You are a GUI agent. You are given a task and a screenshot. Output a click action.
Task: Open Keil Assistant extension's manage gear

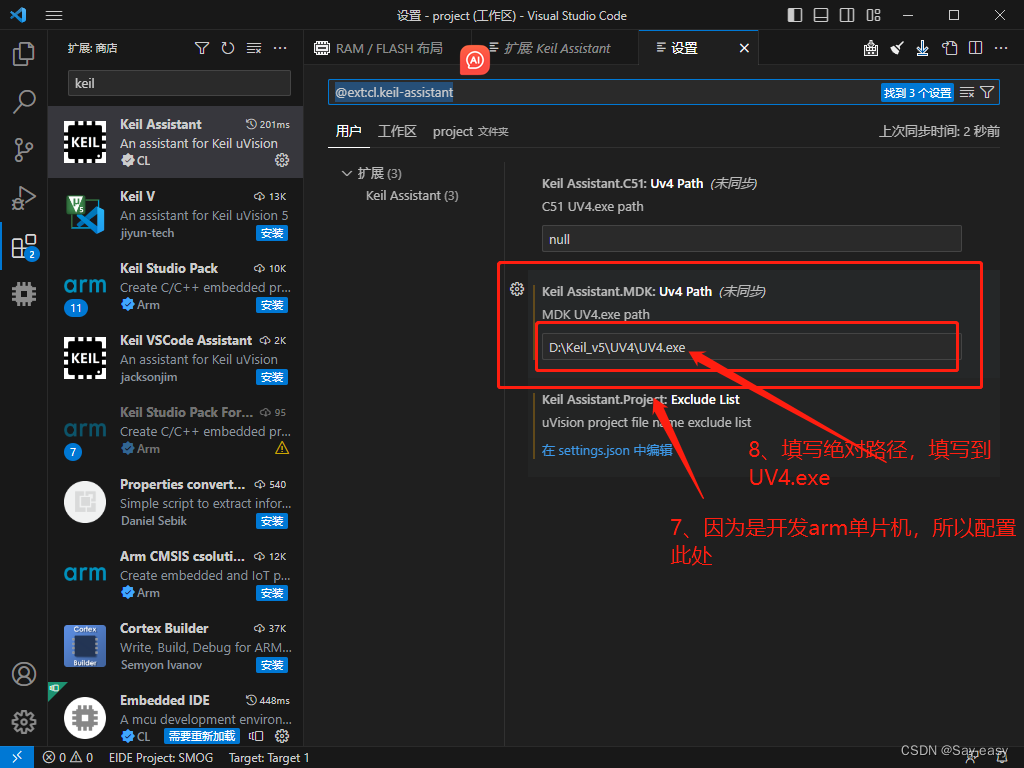tap(282, 160)
